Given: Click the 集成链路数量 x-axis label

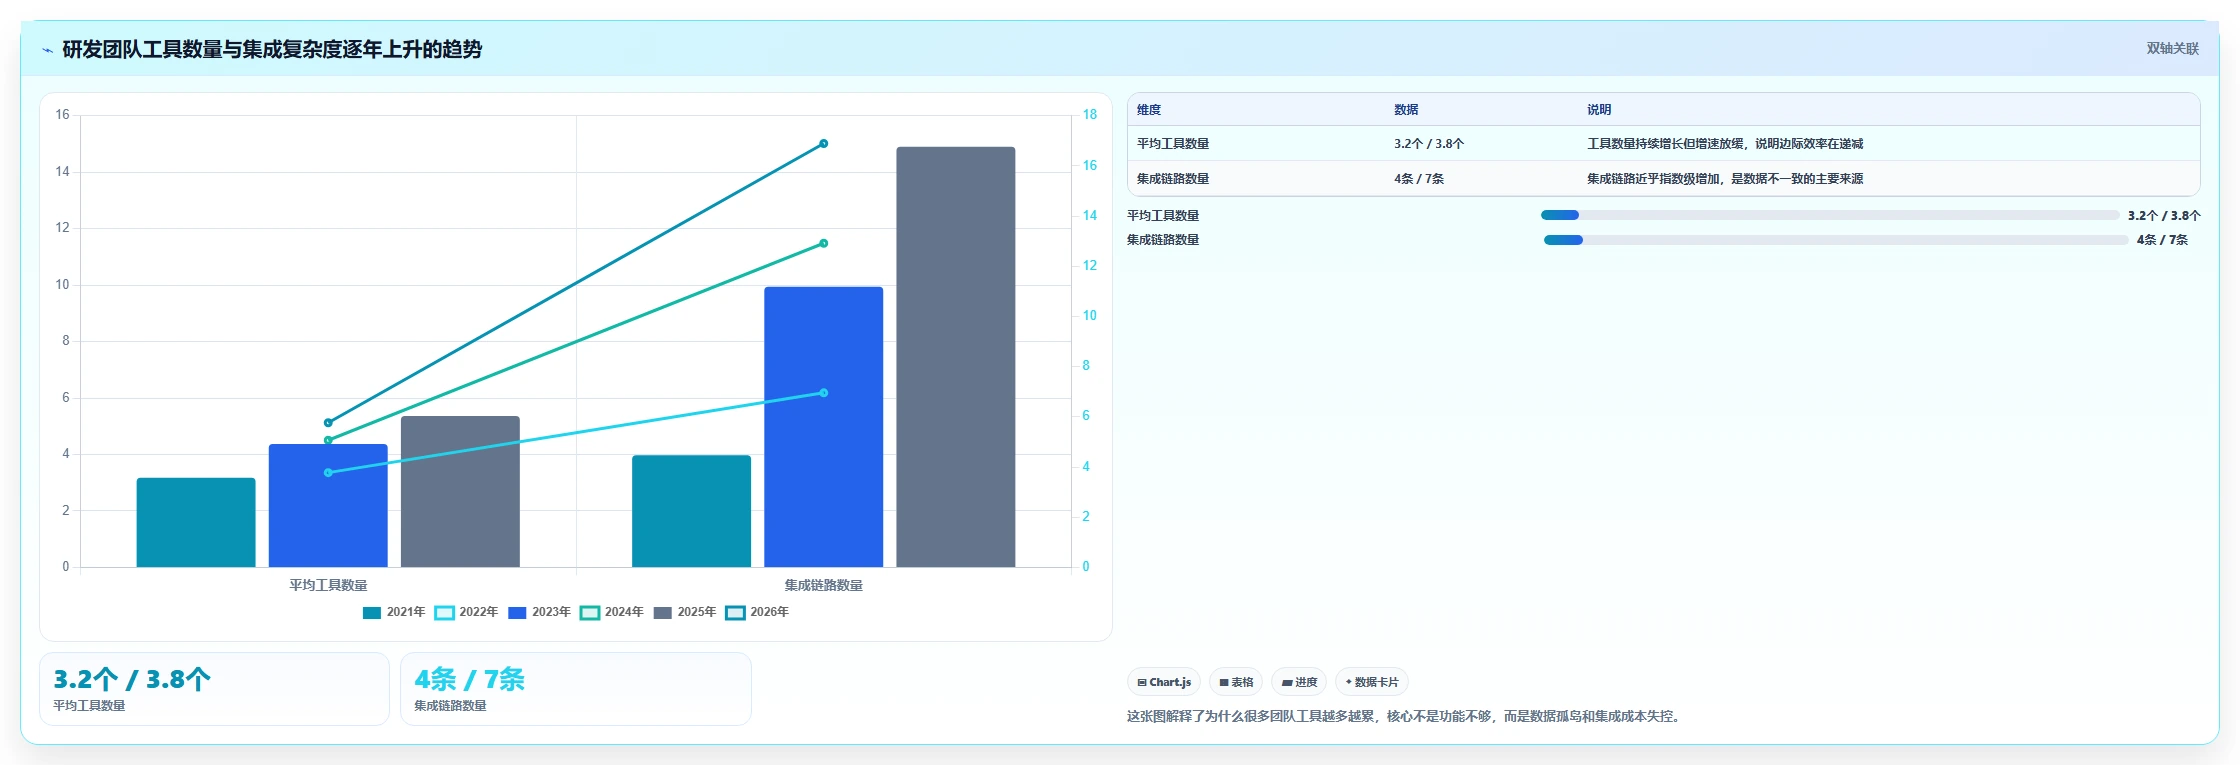Looking at the screenshot, I should click(823, 585).
